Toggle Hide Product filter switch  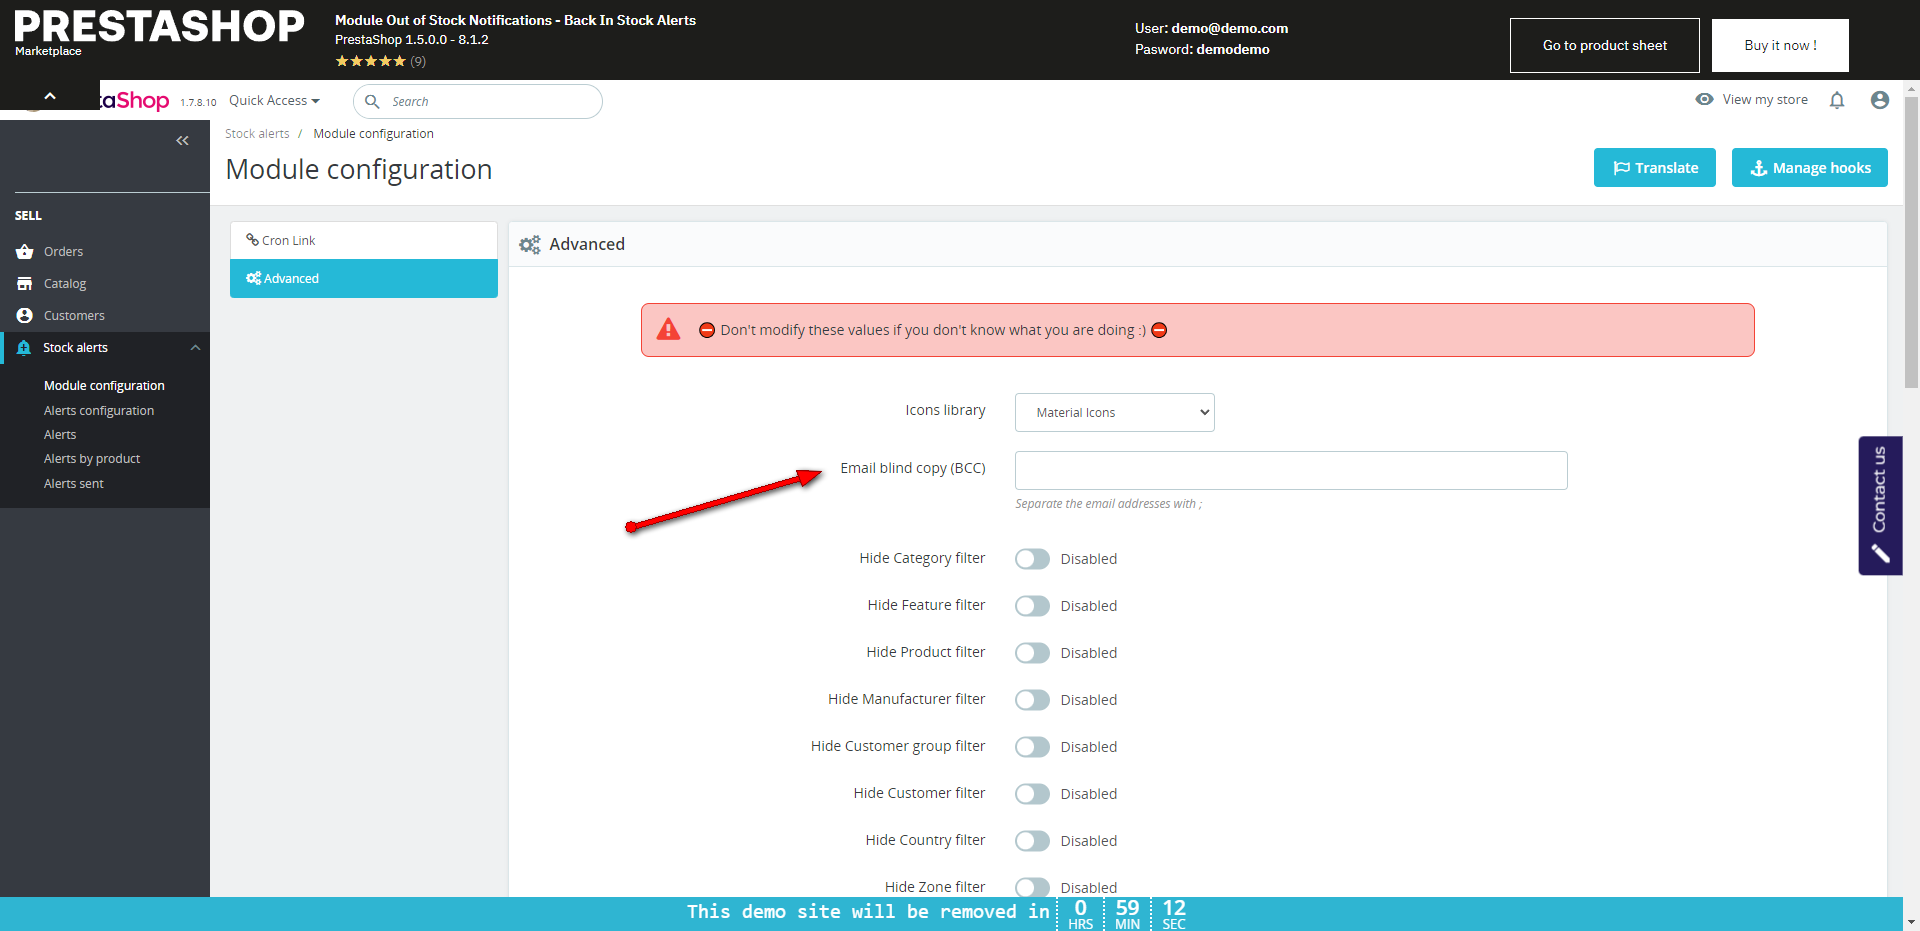[1032, 653]
